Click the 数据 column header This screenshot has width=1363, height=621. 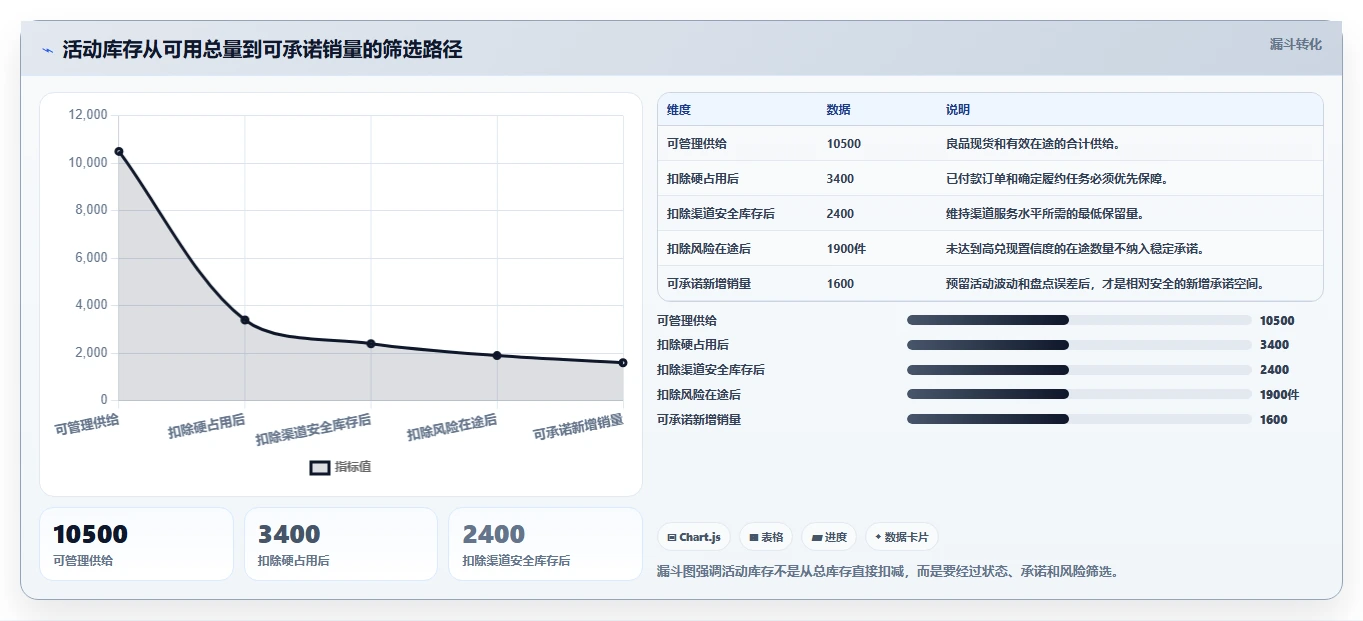point(839,110)
